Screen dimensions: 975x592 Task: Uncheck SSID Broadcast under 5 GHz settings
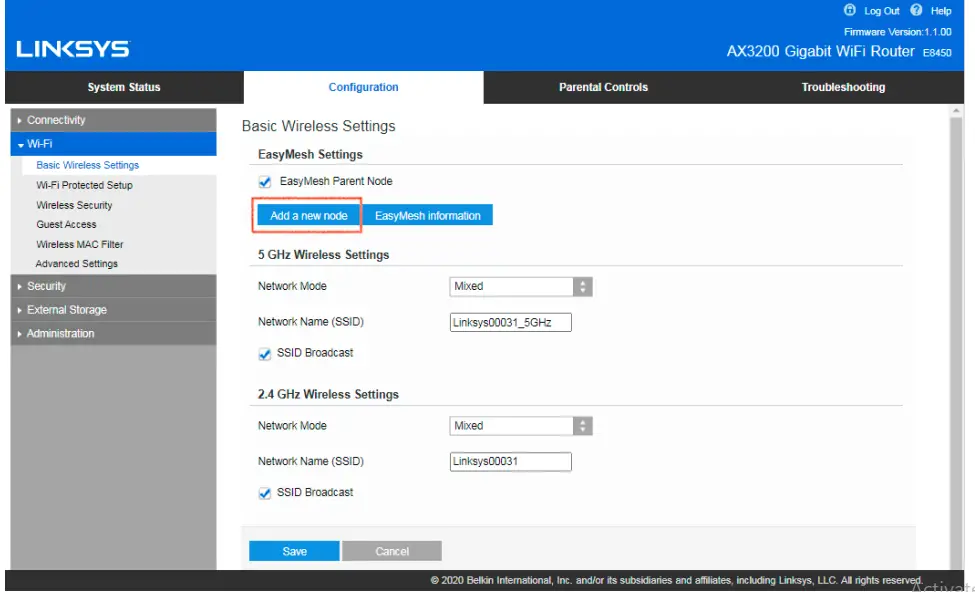[264, 352]
